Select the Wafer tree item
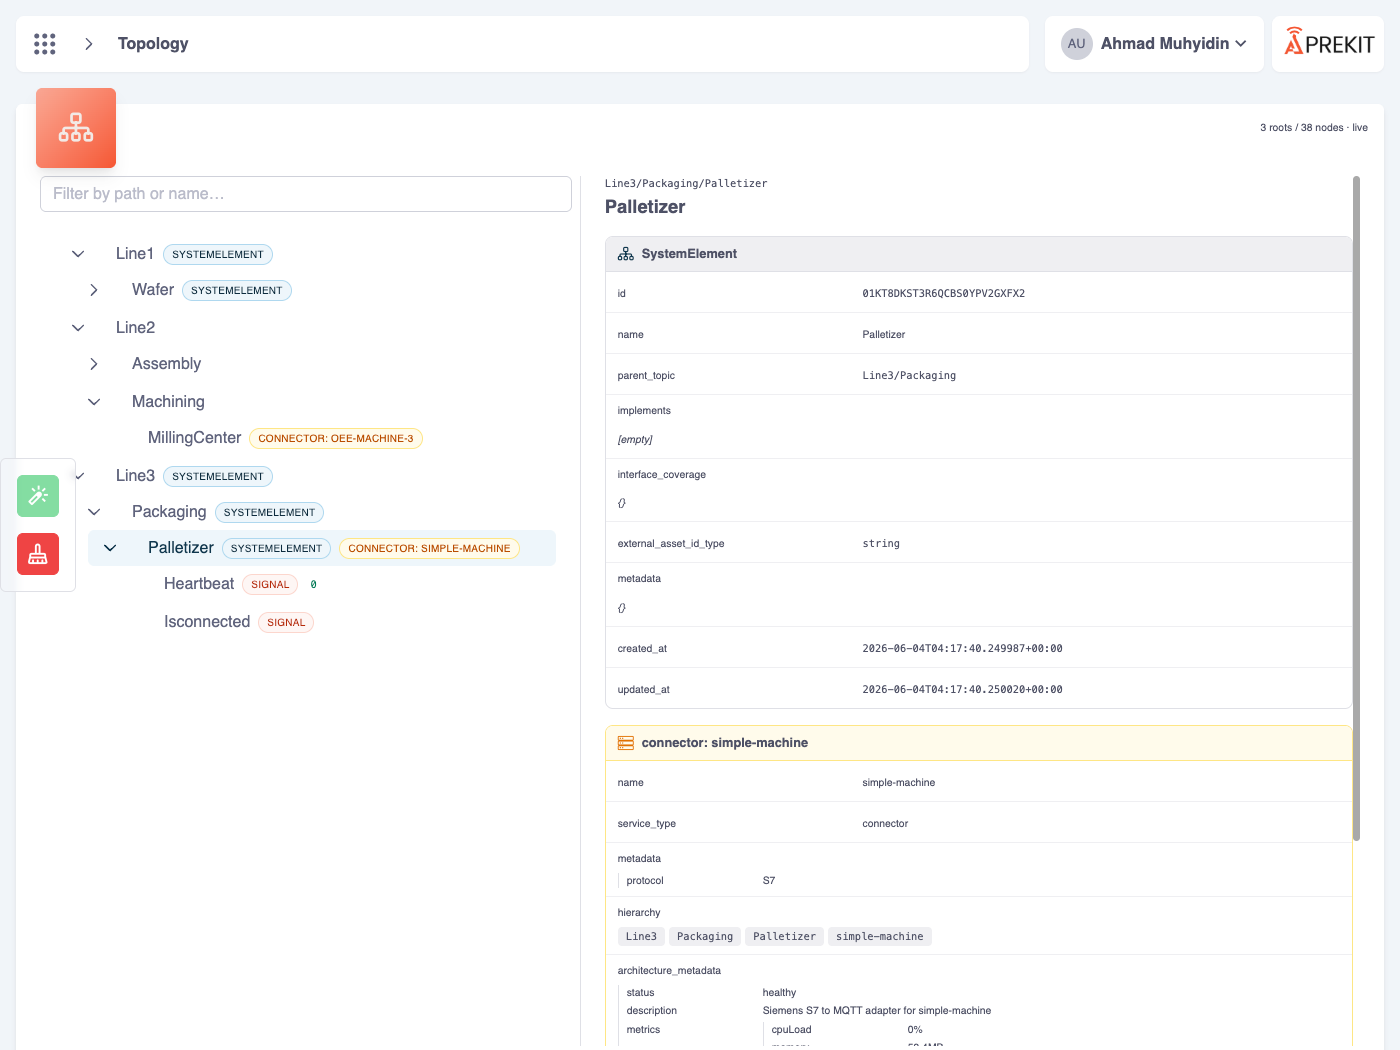 coord(153,290)
